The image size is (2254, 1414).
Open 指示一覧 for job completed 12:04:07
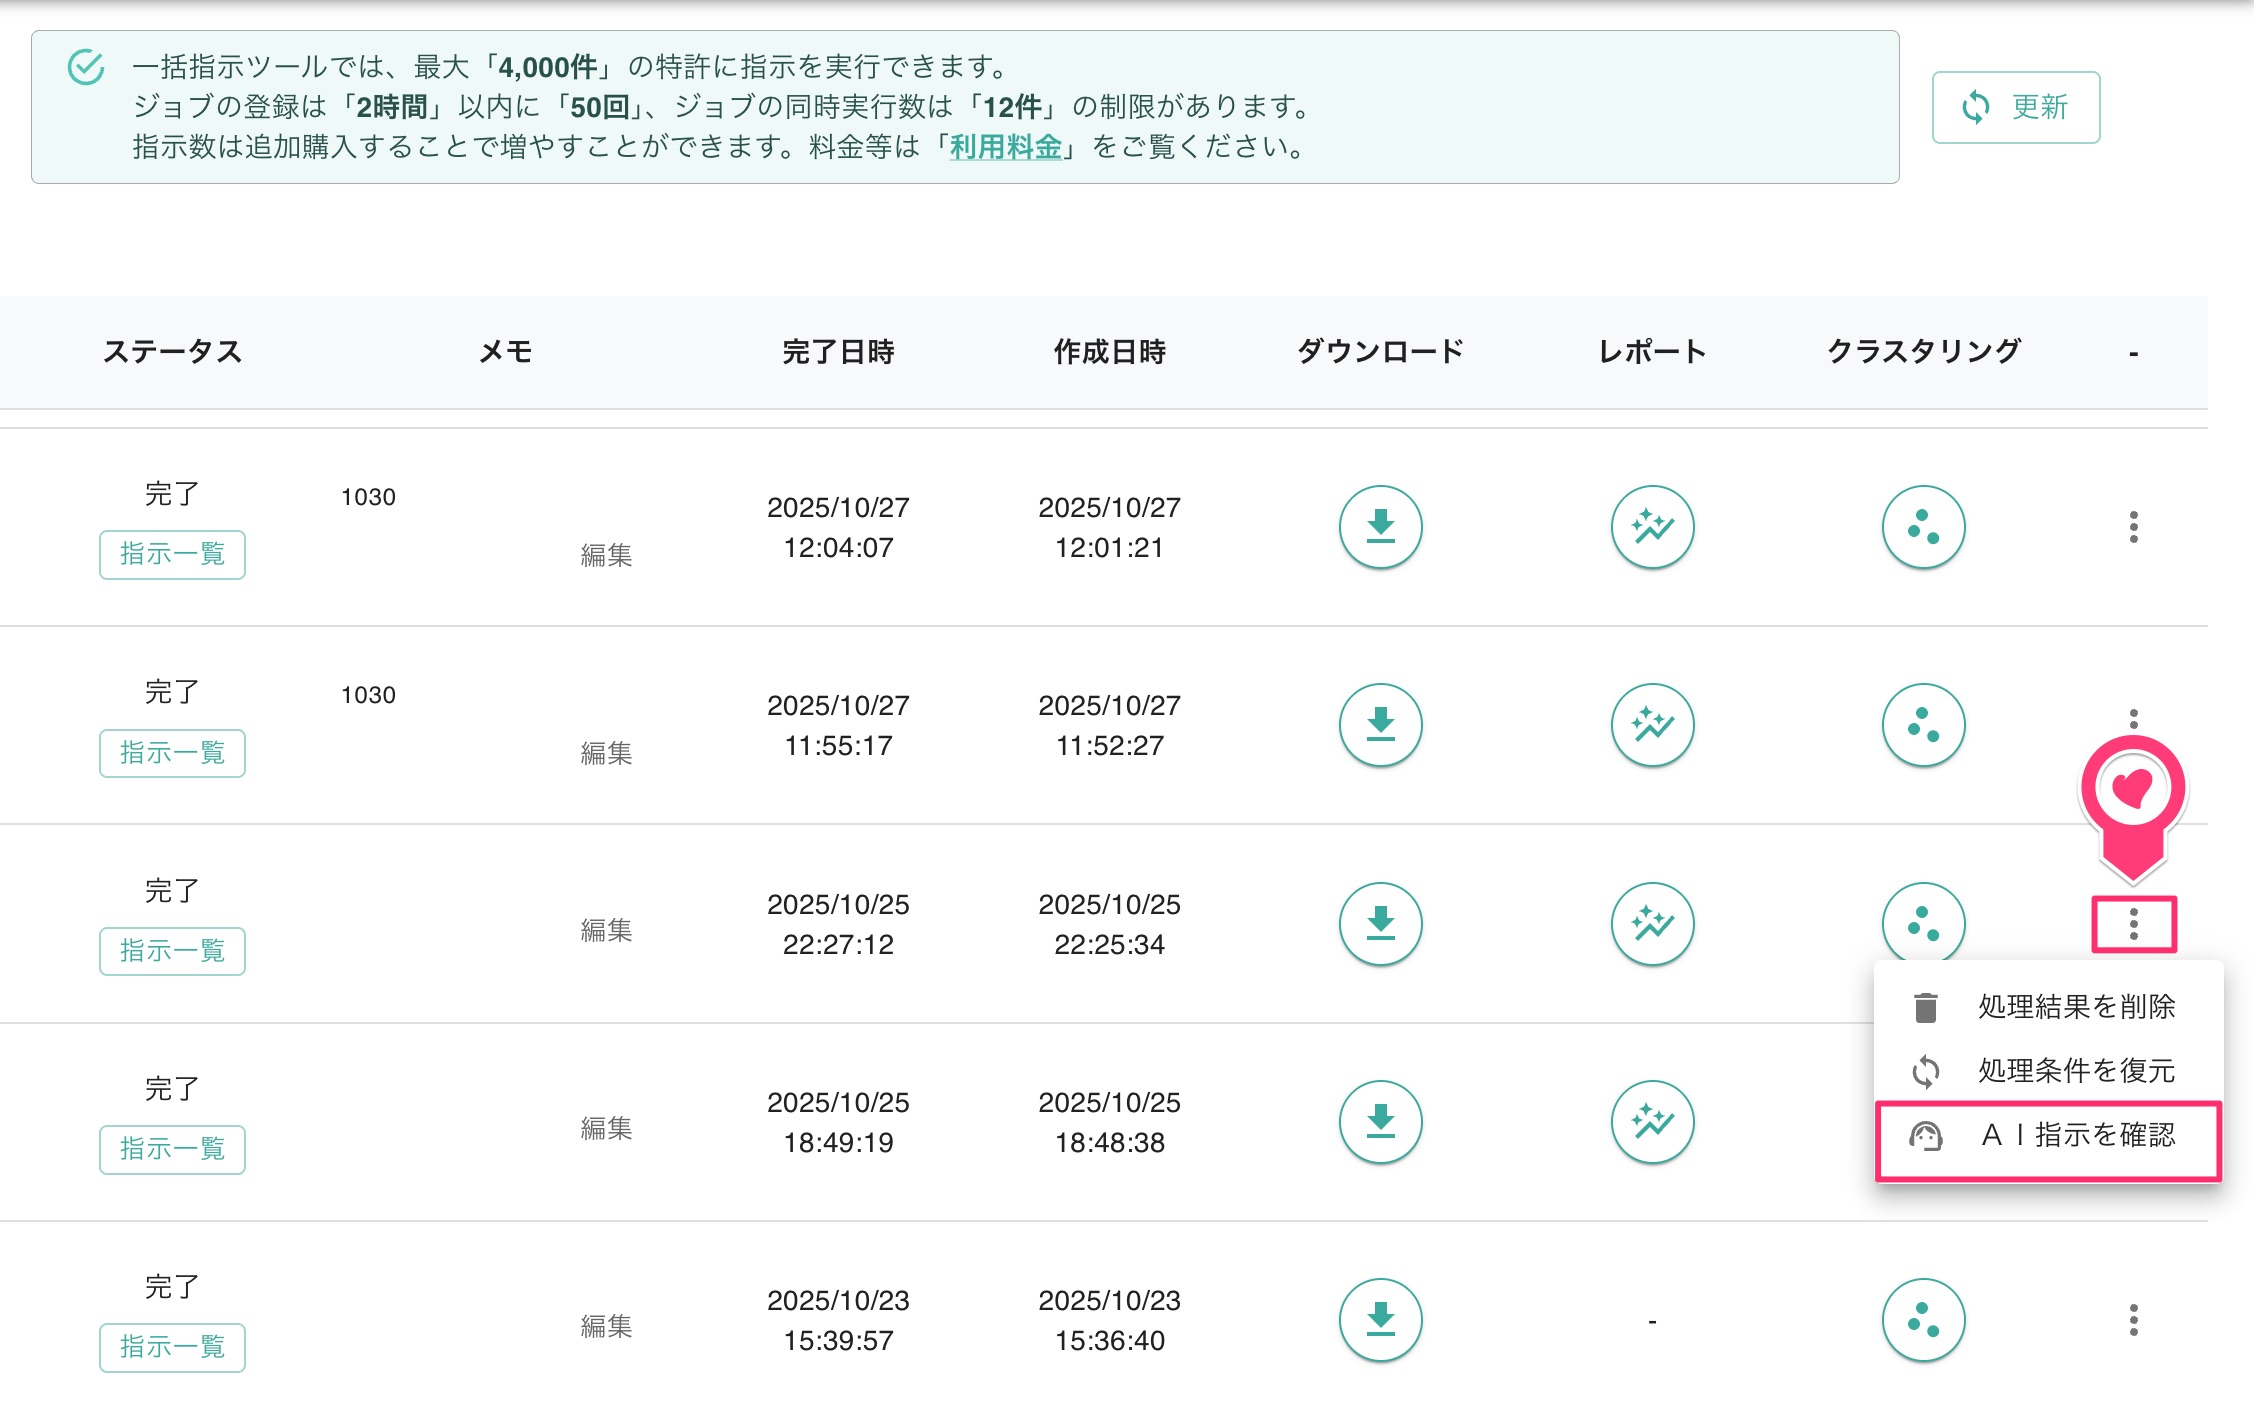tap(172, 554)
